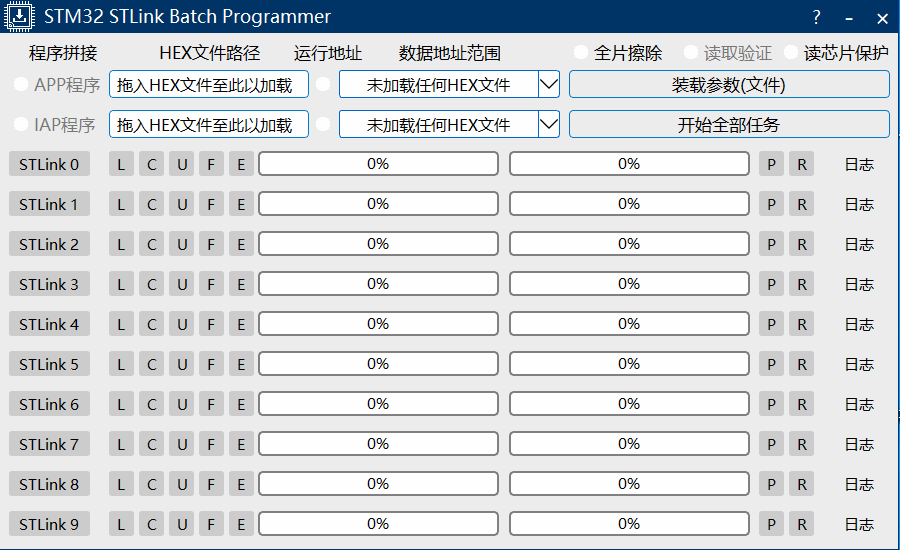Viewport: 900px width, 550px height.
Task: Click the U button in STLink 3 row
Action: [x=181, y=284]
